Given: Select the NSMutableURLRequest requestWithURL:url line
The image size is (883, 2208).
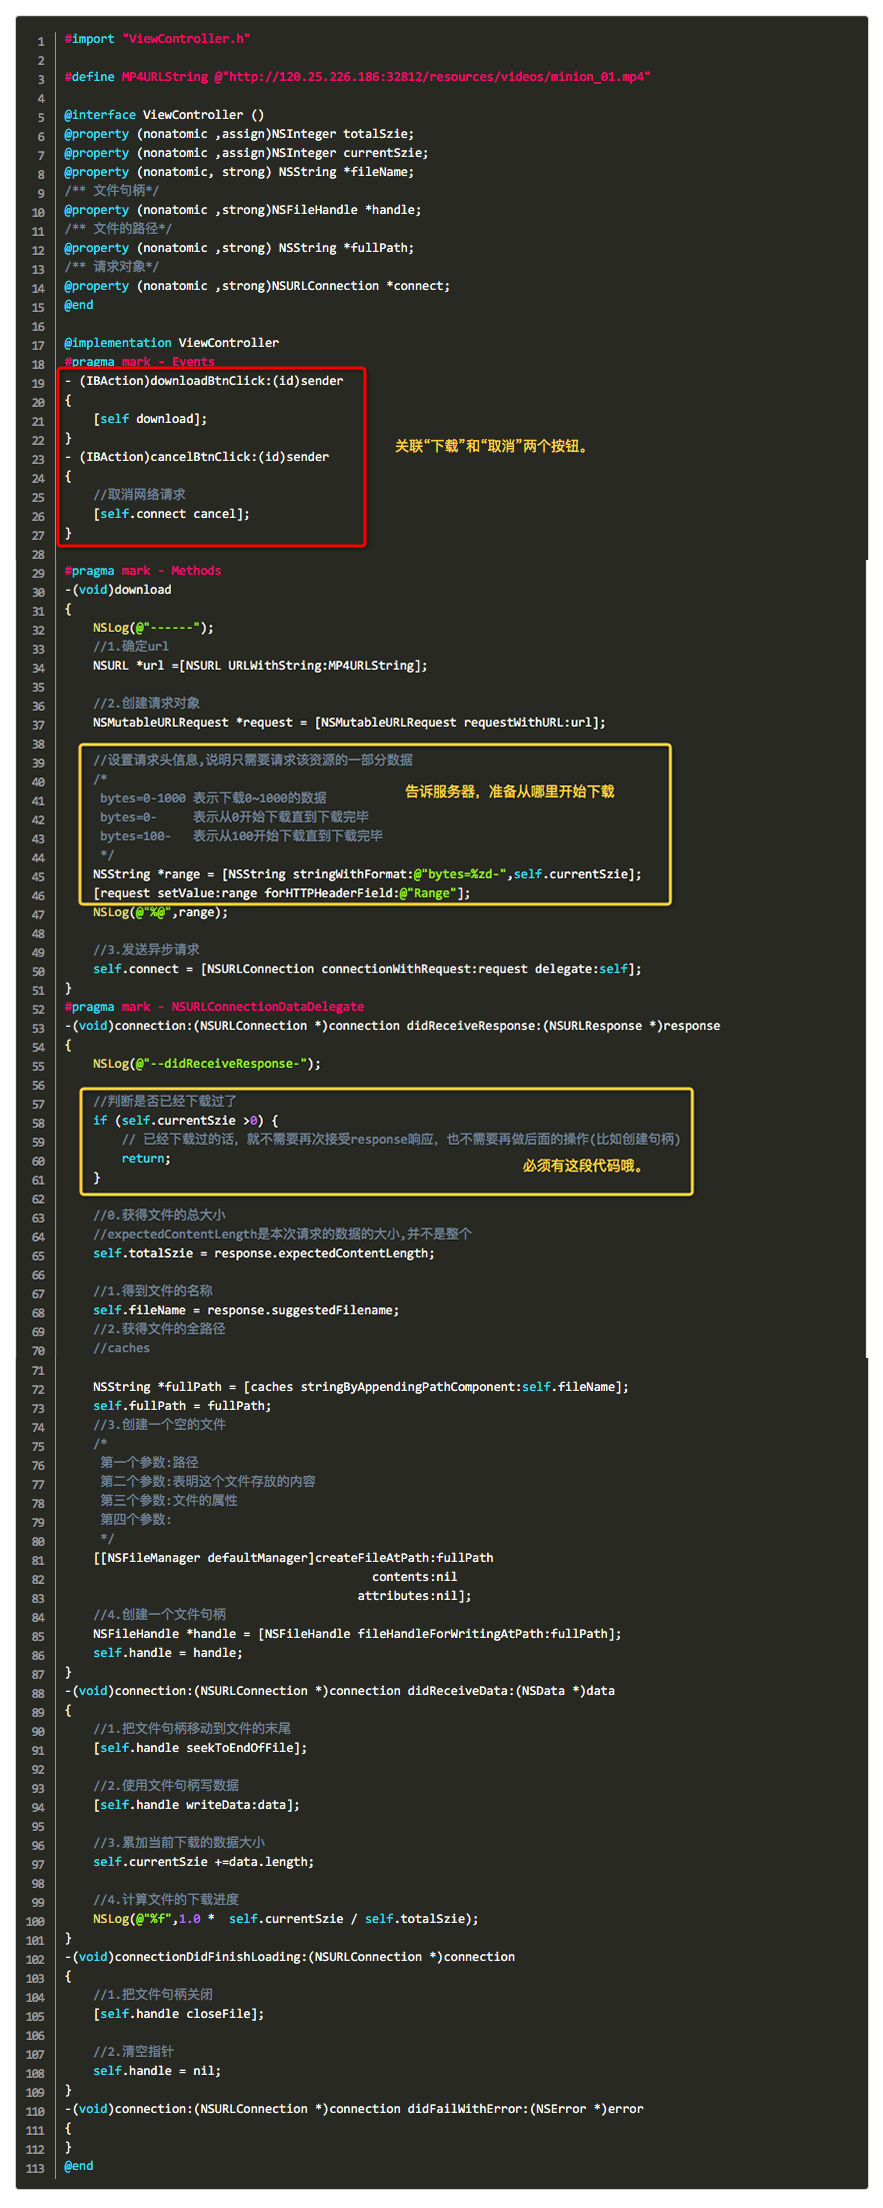Looking at the screenshot, I should coord(349,723).
